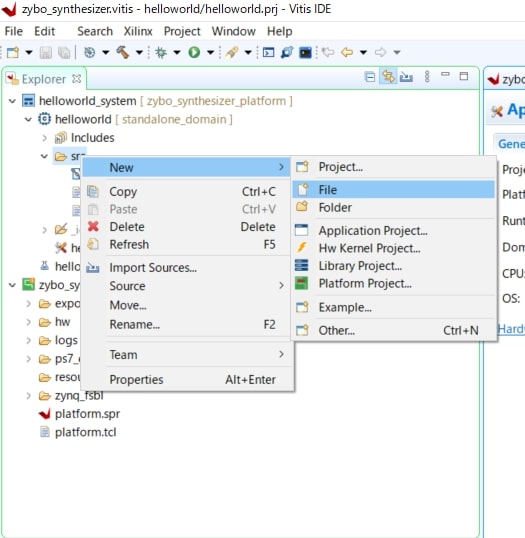525x538 pixels.
Task: Open the Back history dropdown arrow
Action: [363, 52]
